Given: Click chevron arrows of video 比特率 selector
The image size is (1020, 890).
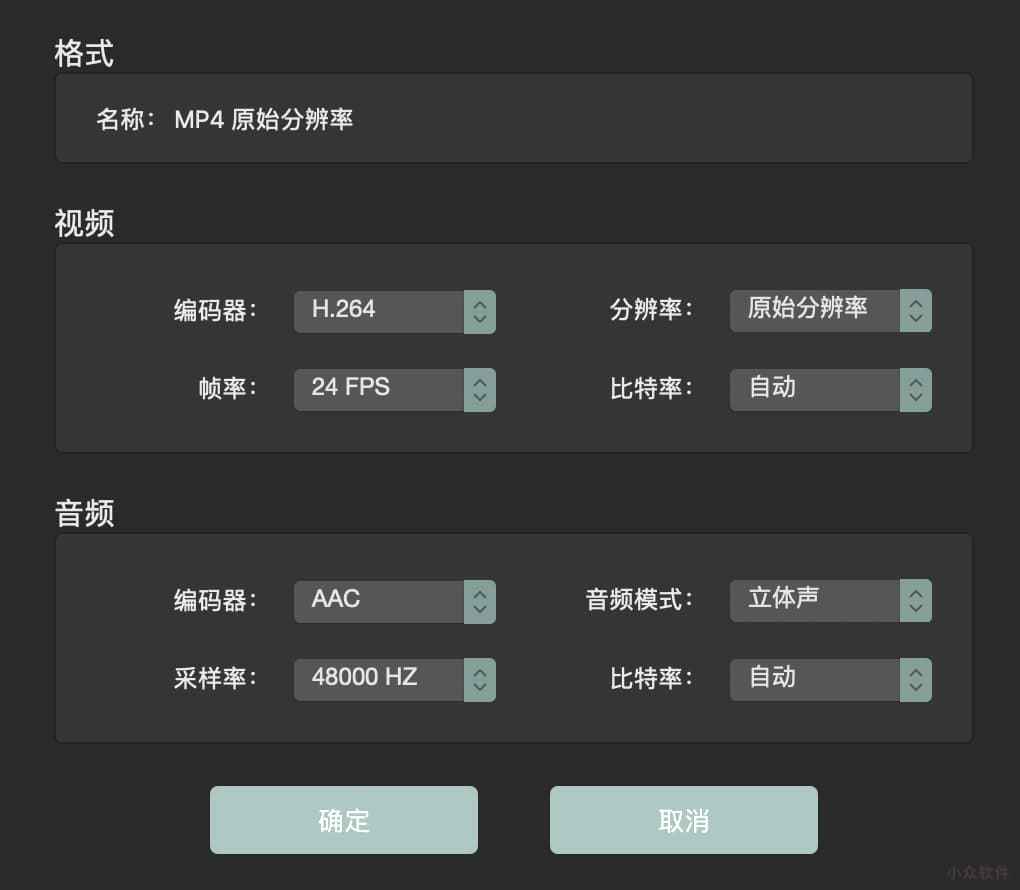Looking at the screenshot, I should click(916, 389).
